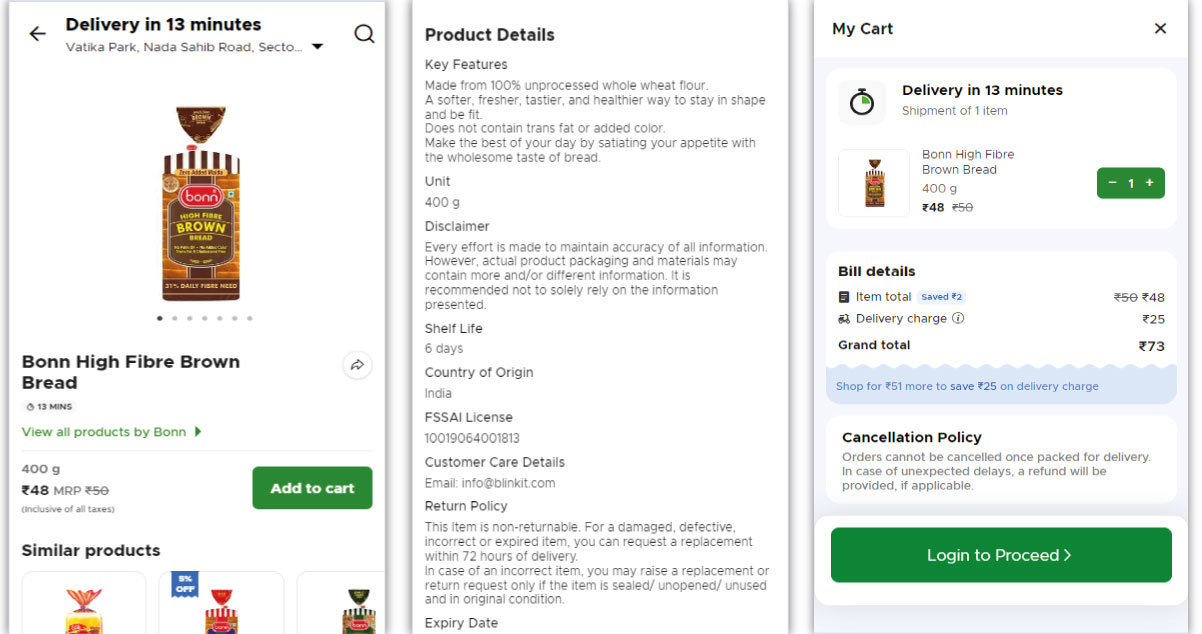The image size is (1202, 634).
Task: Decrease bread quantity with minus
Action: (x=1112, y=183)
